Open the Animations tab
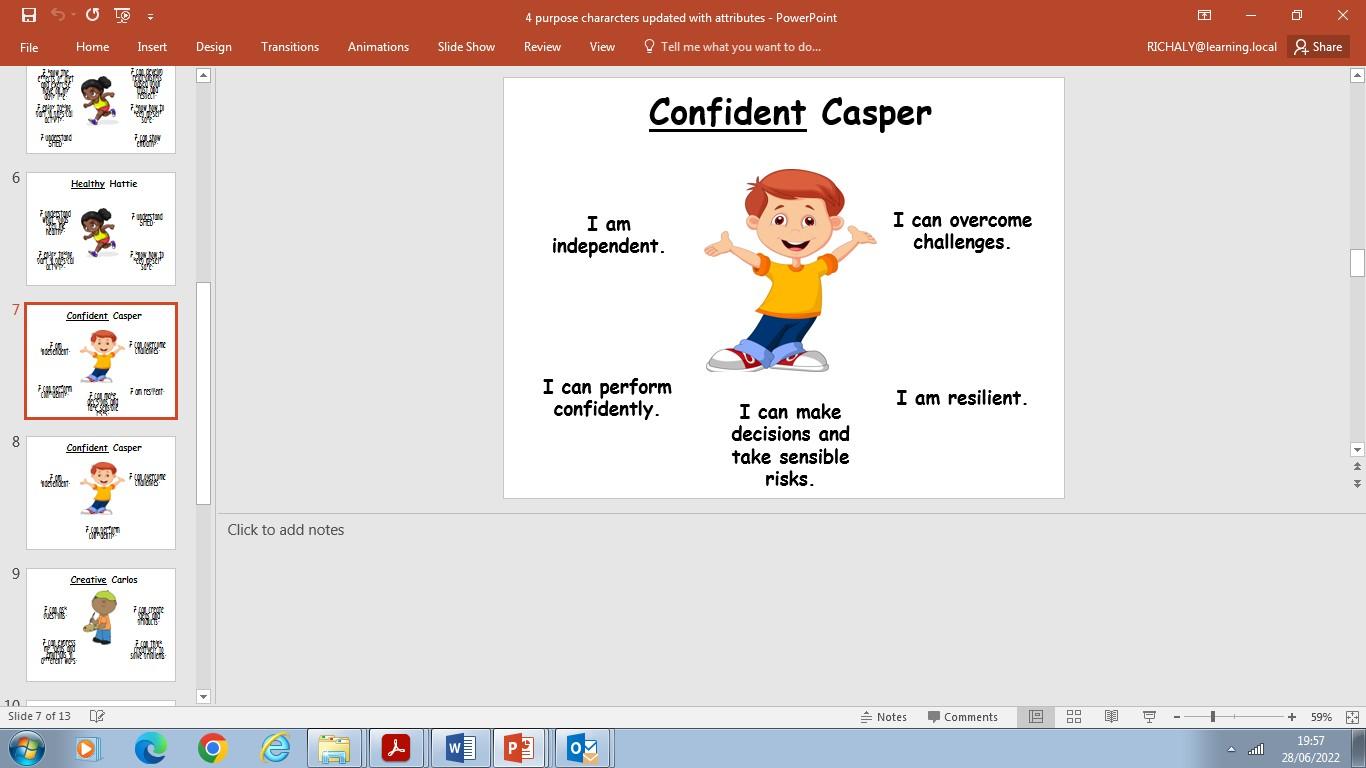This screenshot has height=768, width=1366. pyautogui.click(x=378, y=47)
